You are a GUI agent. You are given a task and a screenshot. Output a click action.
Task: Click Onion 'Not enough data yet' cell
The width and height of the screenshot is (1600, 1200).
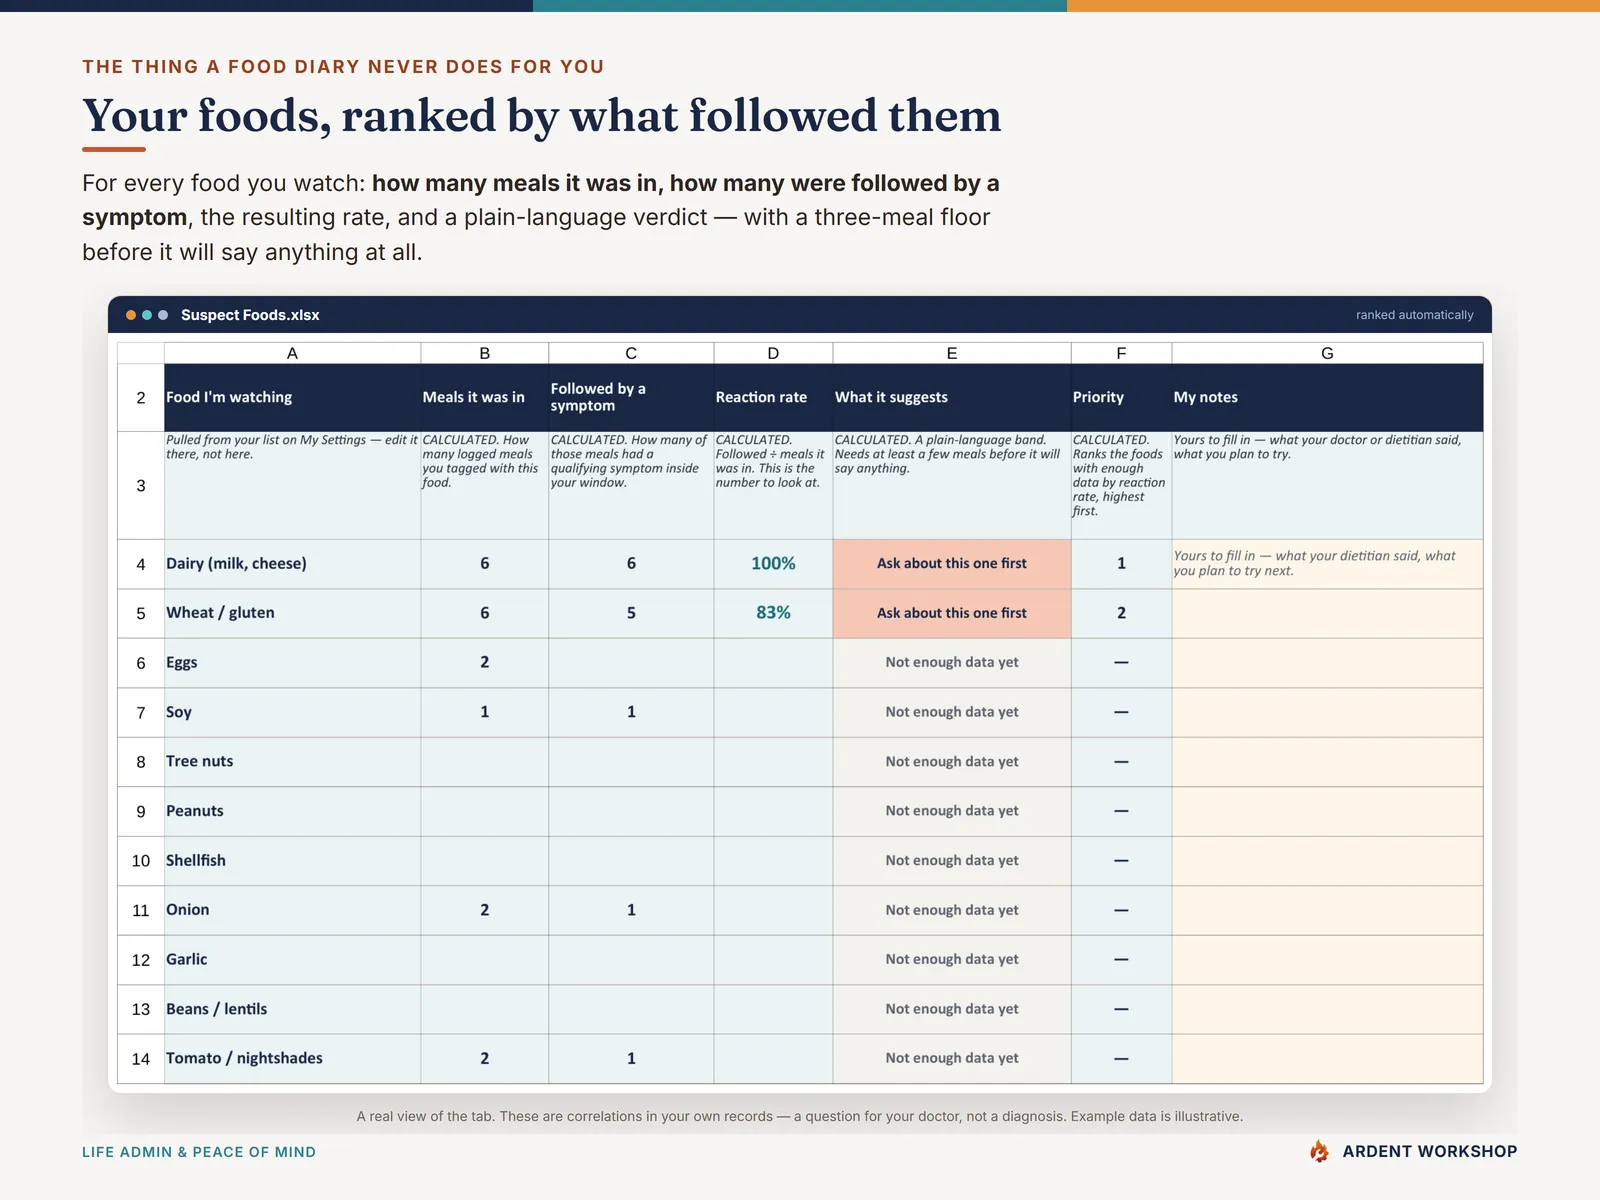[x=952, y=910]
